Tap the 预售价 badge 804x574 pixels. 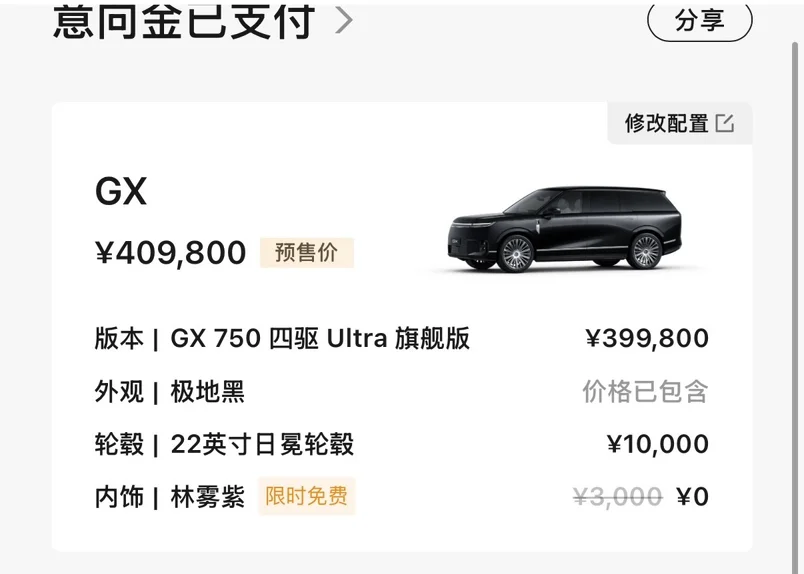click(x=307, y=252)
